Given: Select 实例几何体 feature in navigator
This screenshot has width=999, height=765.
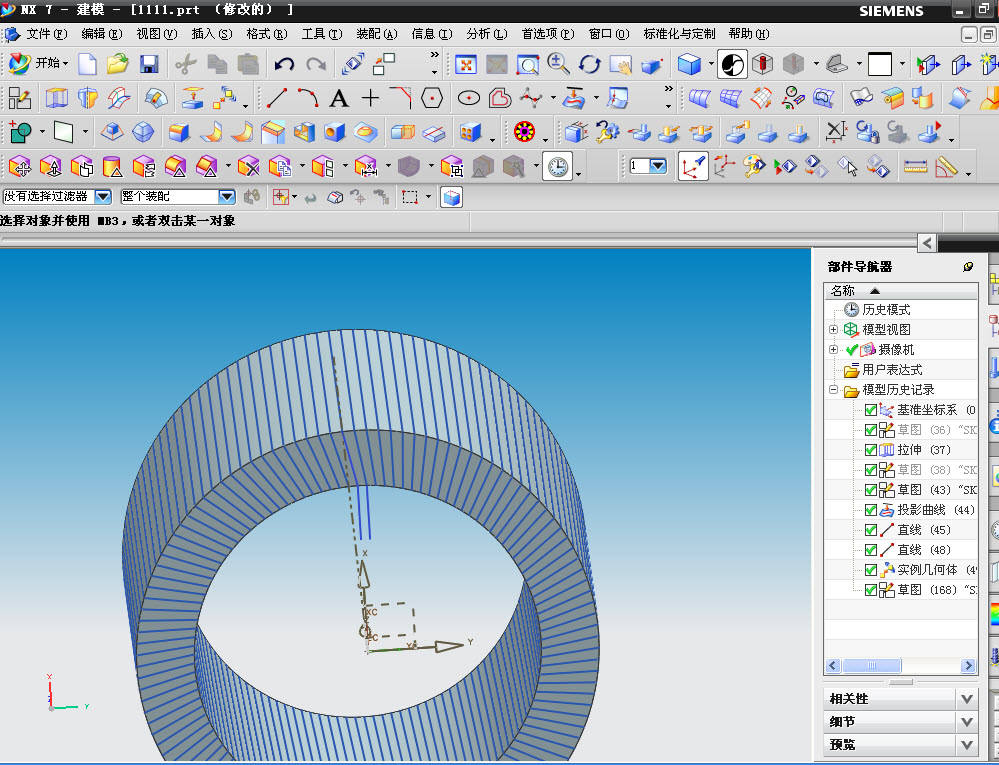Looking at the screenshot, I should pos(927,570).
